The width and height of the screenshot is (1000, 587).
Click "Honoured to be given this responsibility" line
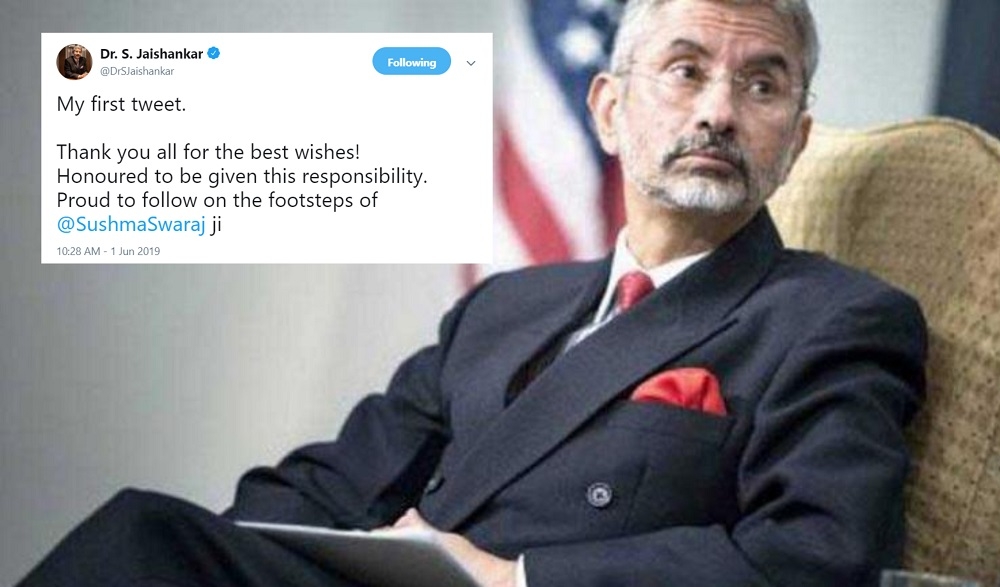pyautogui.click(x=242, y=176)
